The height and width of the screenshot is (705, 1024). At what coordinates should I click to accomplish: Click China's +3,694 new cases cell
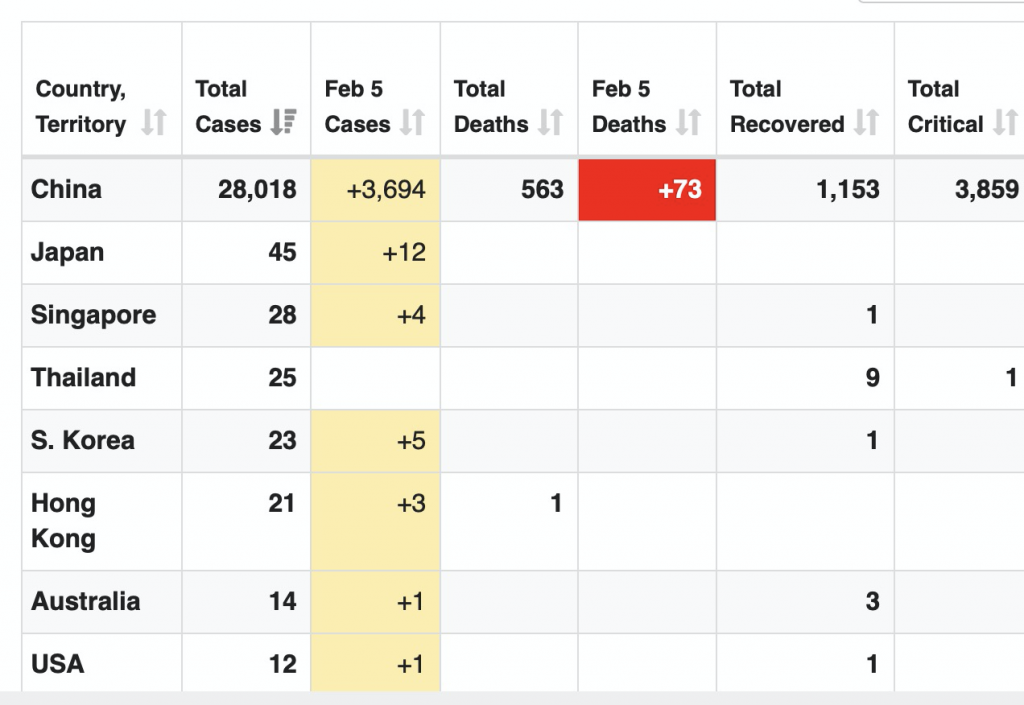[386, 190]
